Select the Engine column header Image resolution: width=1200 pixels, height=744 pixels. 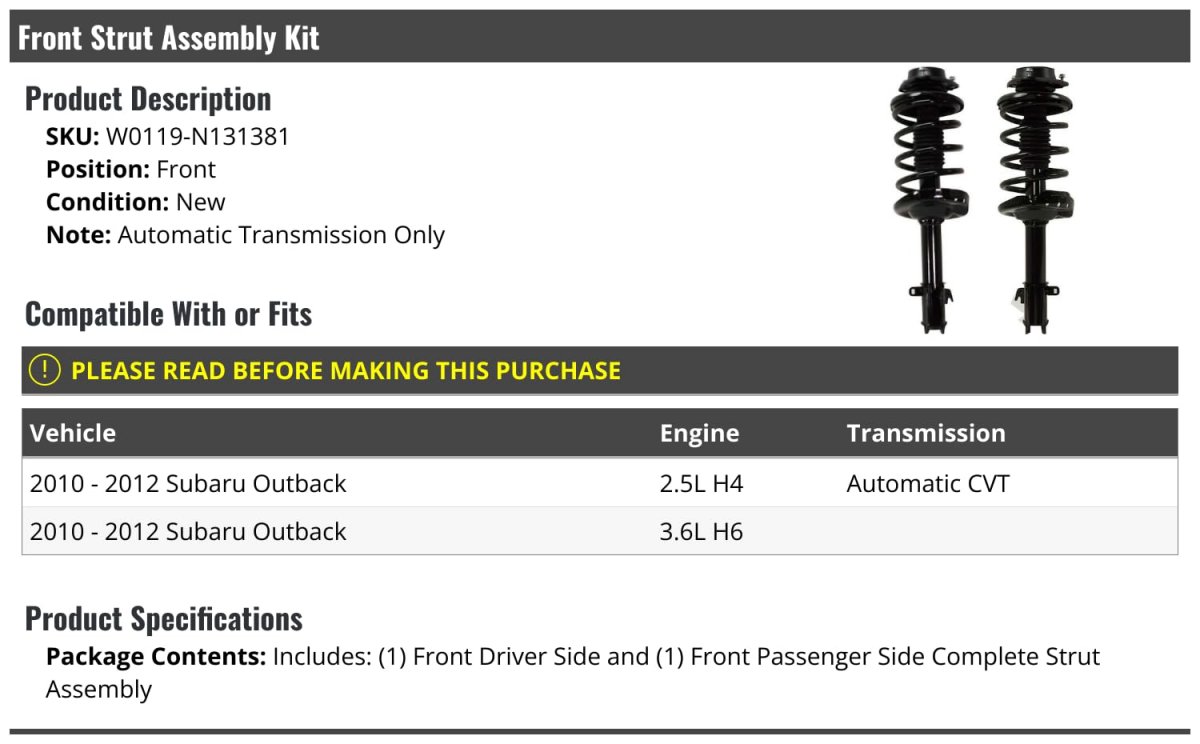699,433
